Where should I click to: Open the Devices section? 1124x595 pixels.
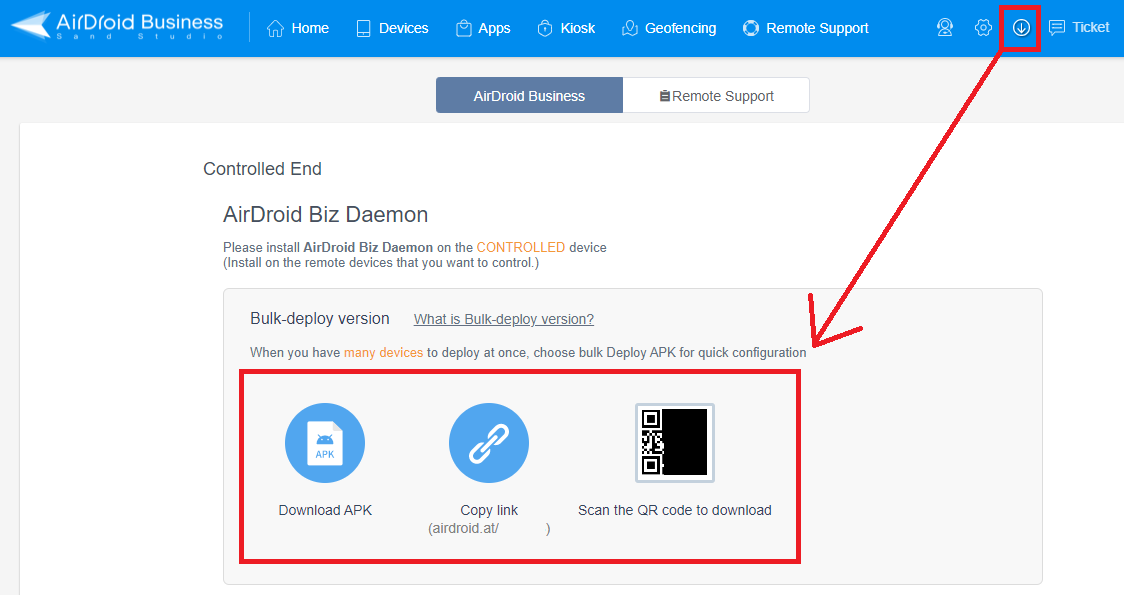pos(392,28)
